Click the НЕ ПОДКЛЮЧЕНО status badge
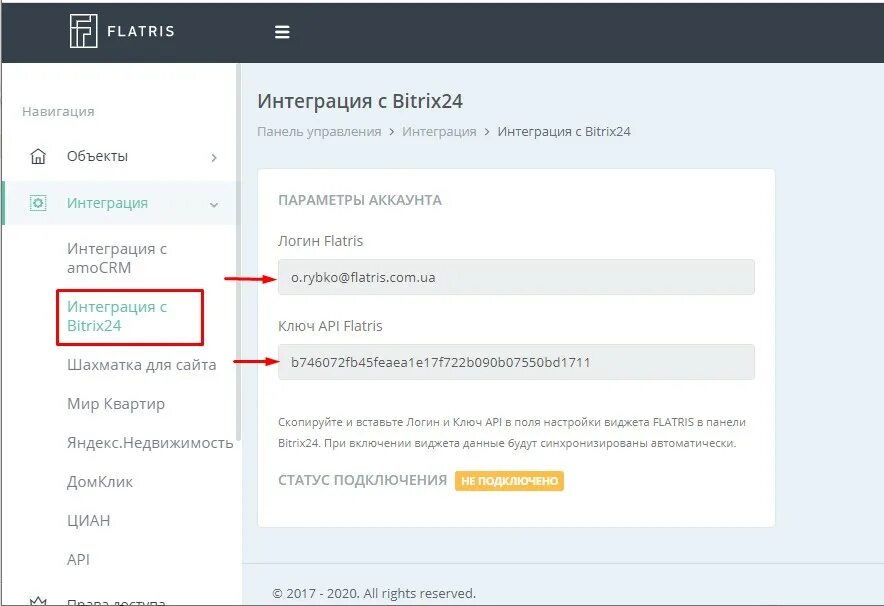The width and height of the screenshot is (884, 606). click(x=509, y=481)
